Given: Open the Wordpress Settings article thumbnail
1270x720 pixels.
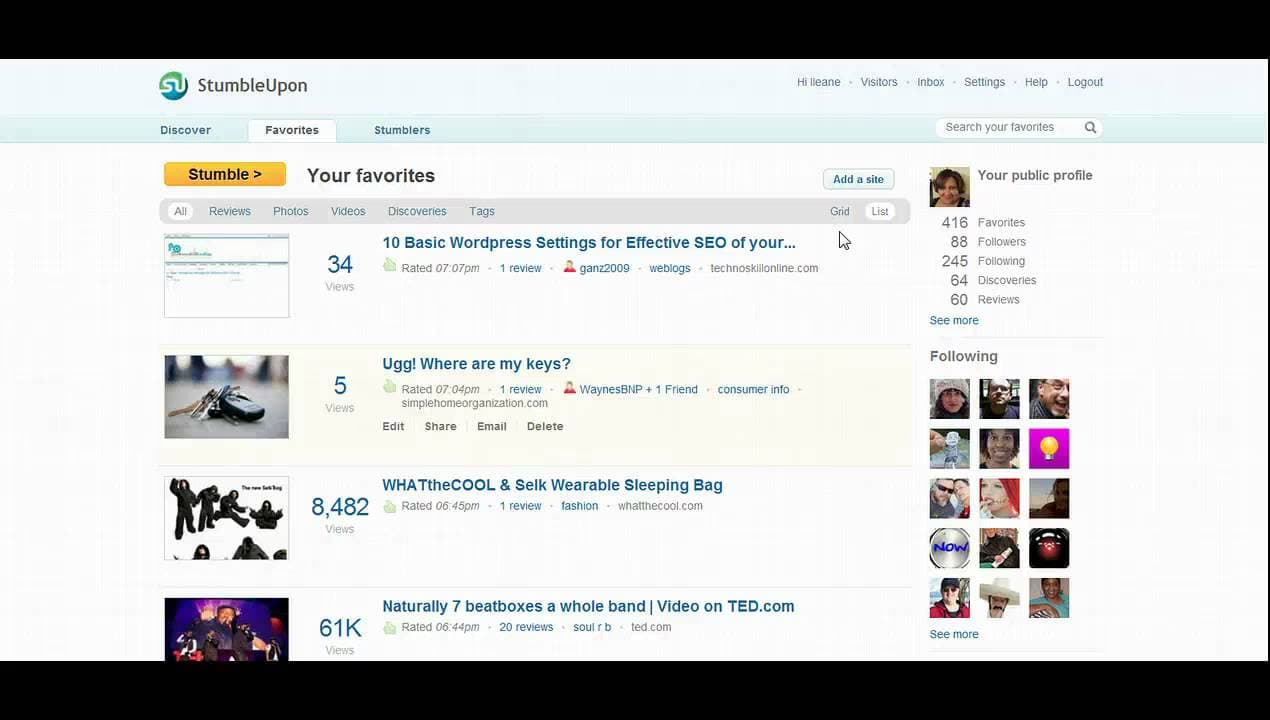Looking at the screenshot, I should pyautogui.click(x=226, y=276).
